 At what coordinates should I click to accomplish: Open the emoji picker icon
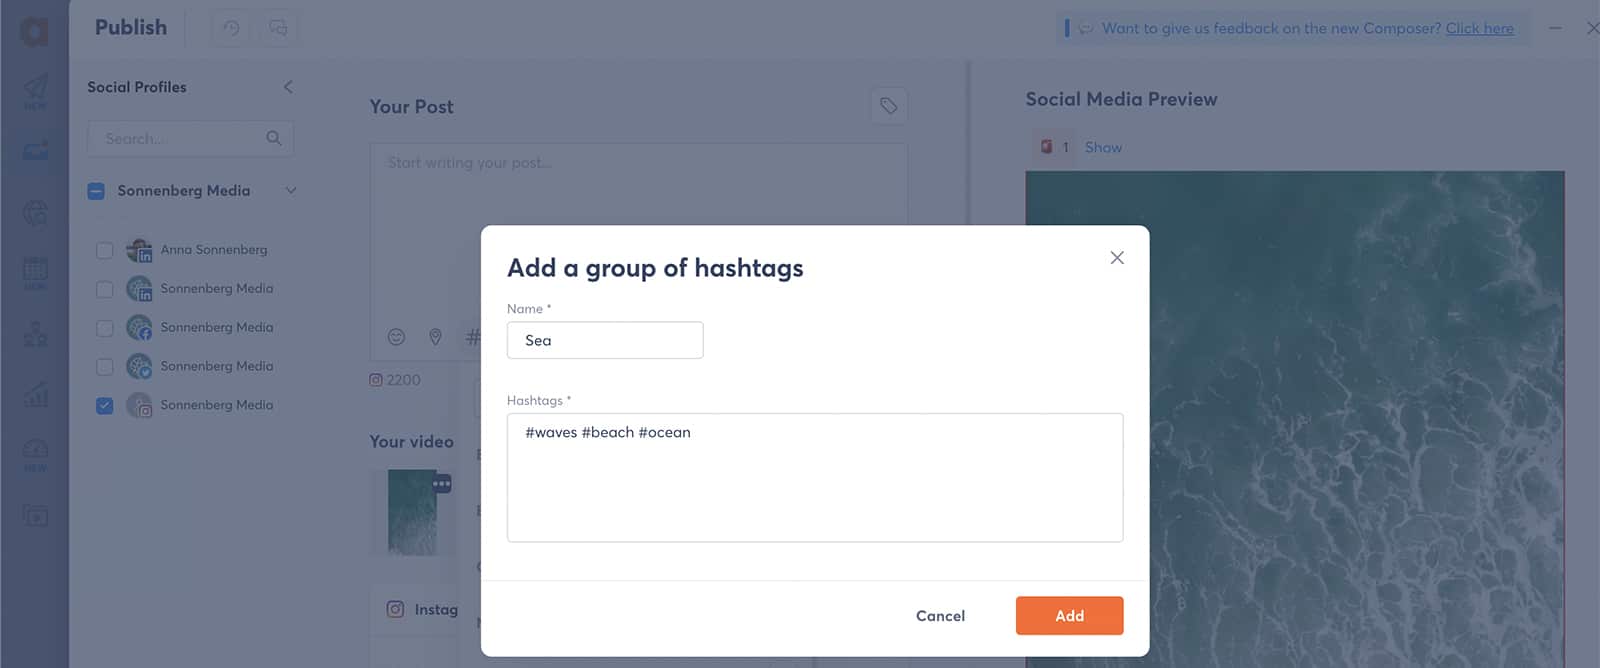396,337
